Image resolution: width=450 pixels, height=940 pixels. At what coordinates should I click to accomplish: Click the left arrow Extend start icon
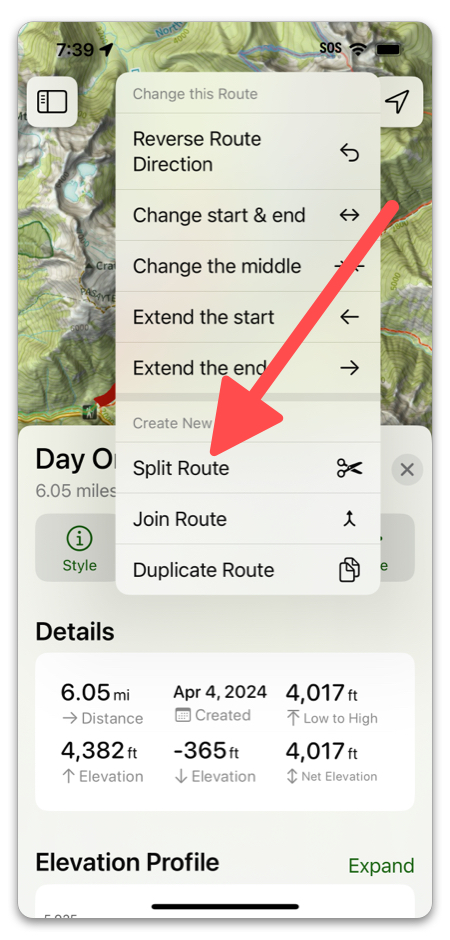pos(349,317)
